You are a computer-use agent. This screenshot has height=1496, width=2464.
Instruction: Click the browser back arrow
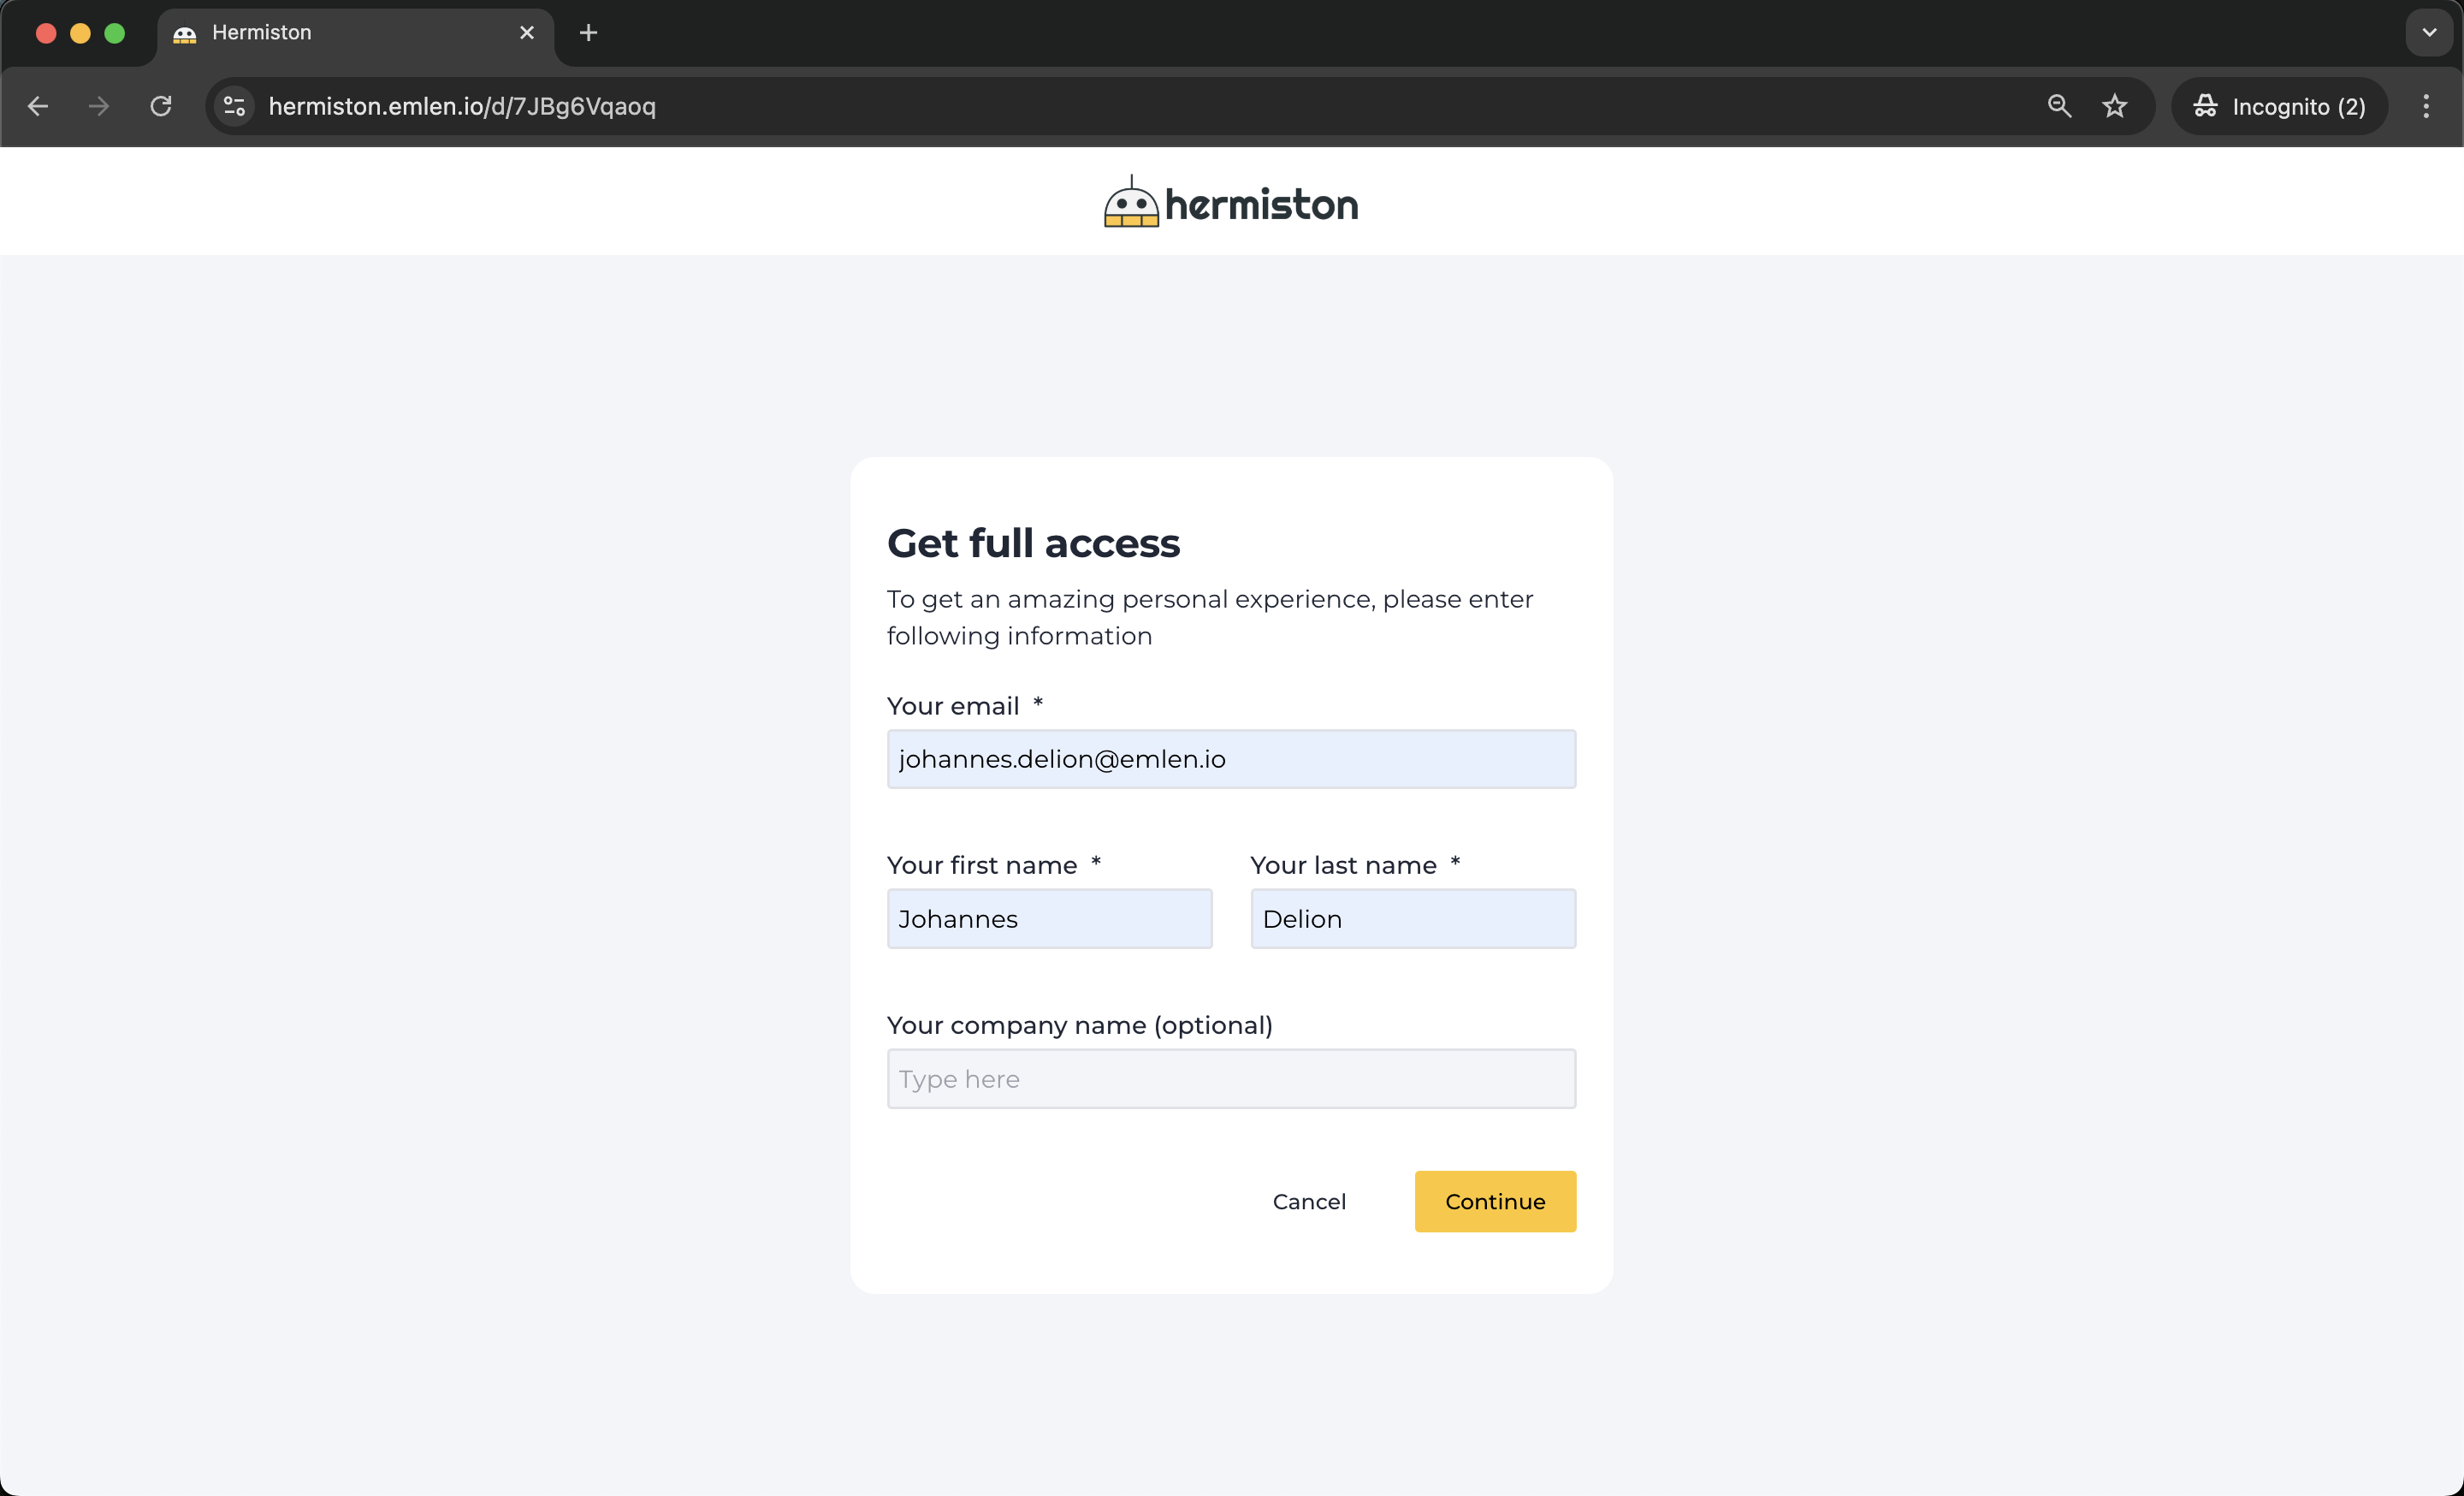38,106
